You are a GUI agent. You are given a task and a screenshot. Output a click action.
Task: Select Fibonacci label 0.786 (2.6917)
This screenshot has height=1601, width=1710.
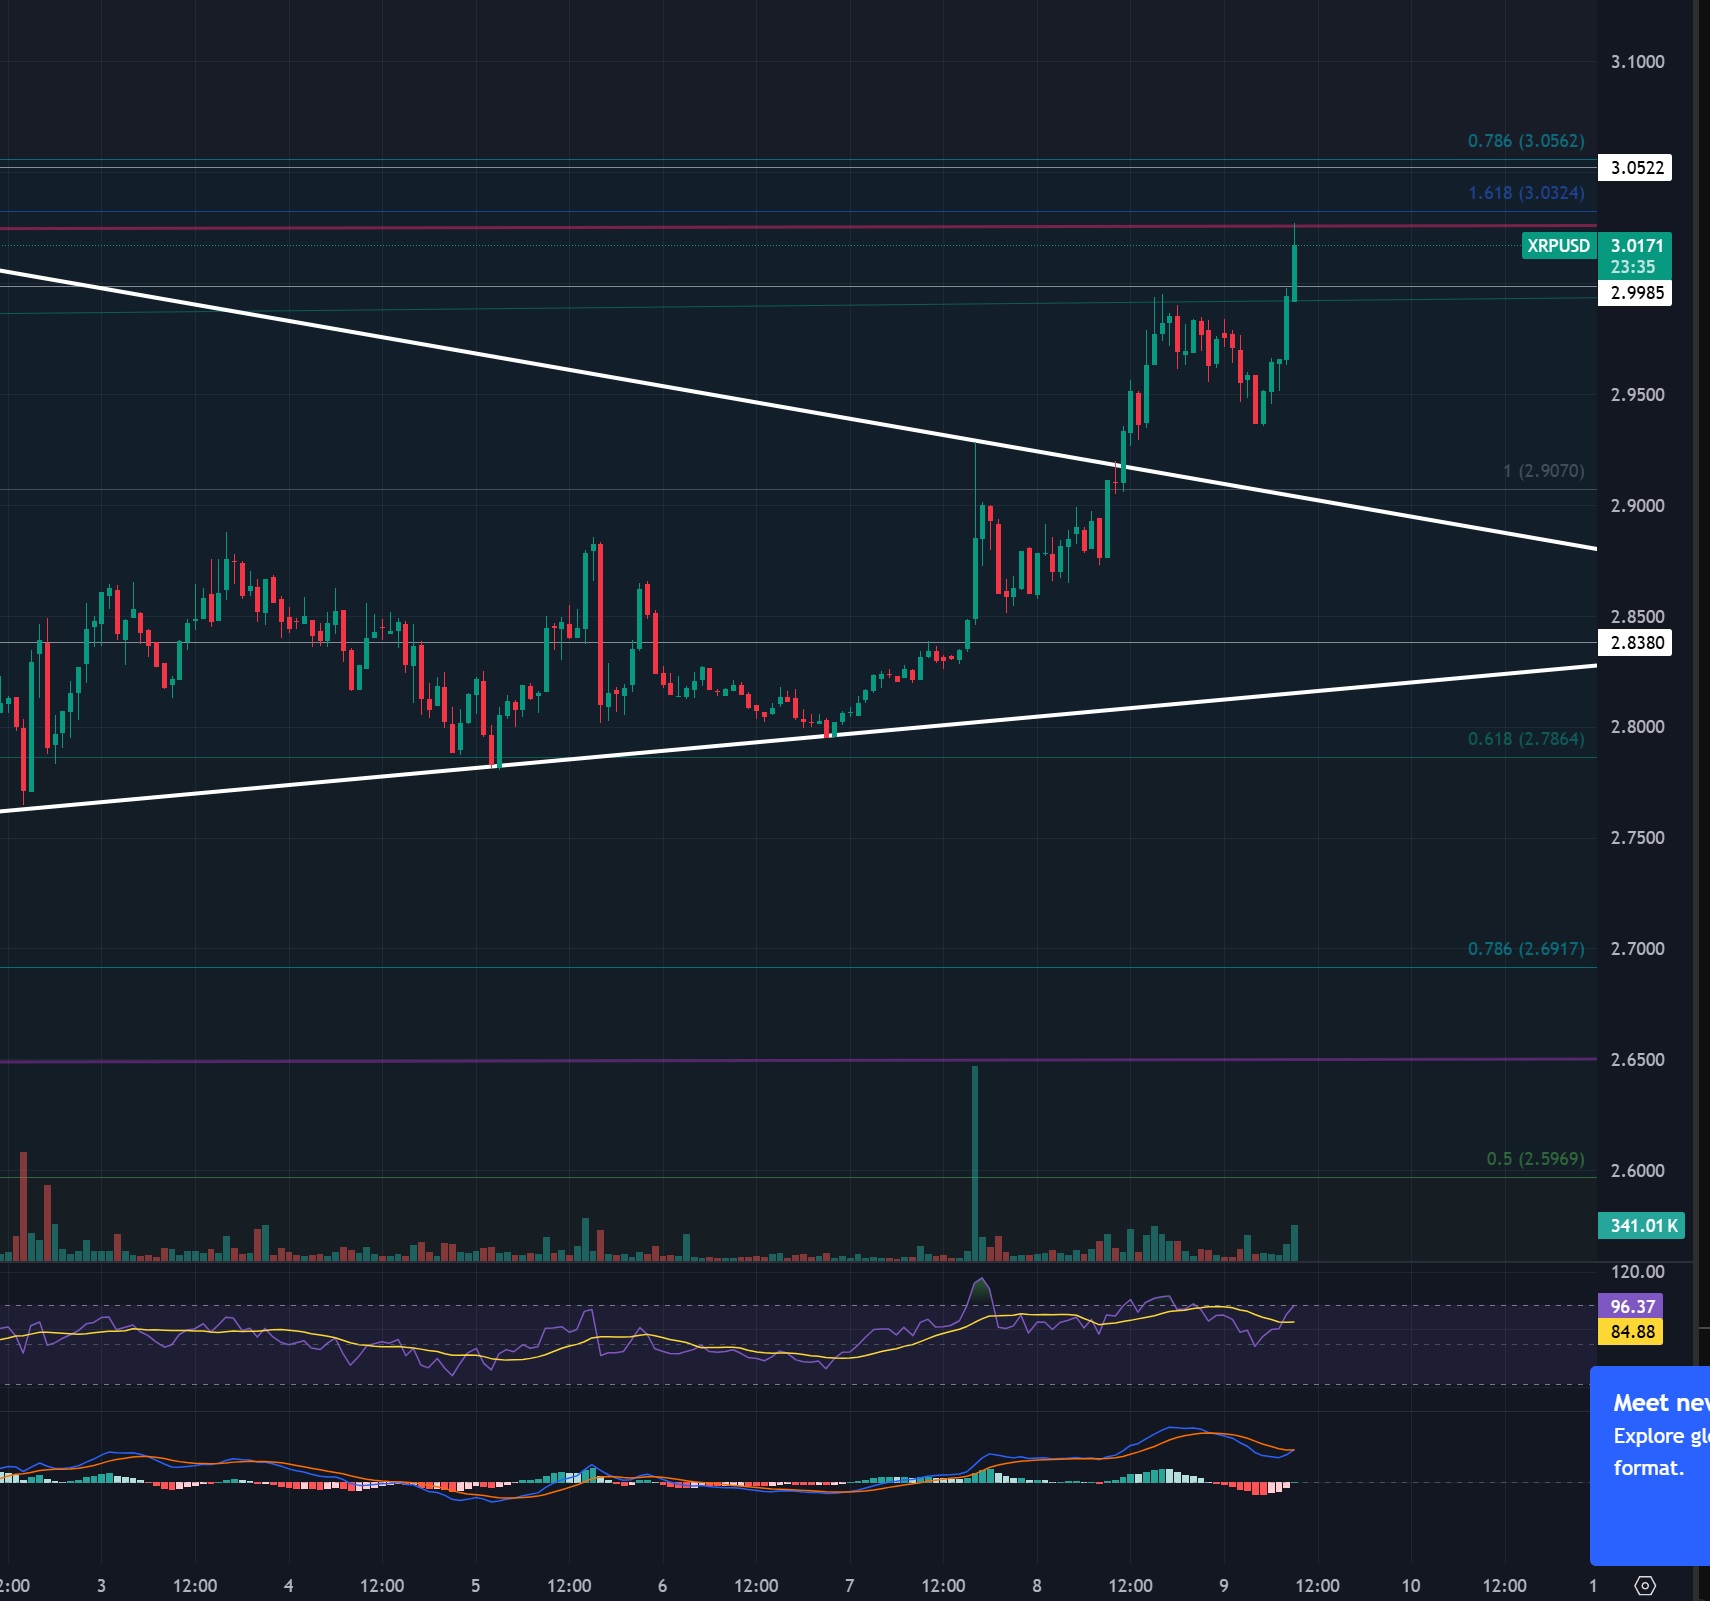1526,948
